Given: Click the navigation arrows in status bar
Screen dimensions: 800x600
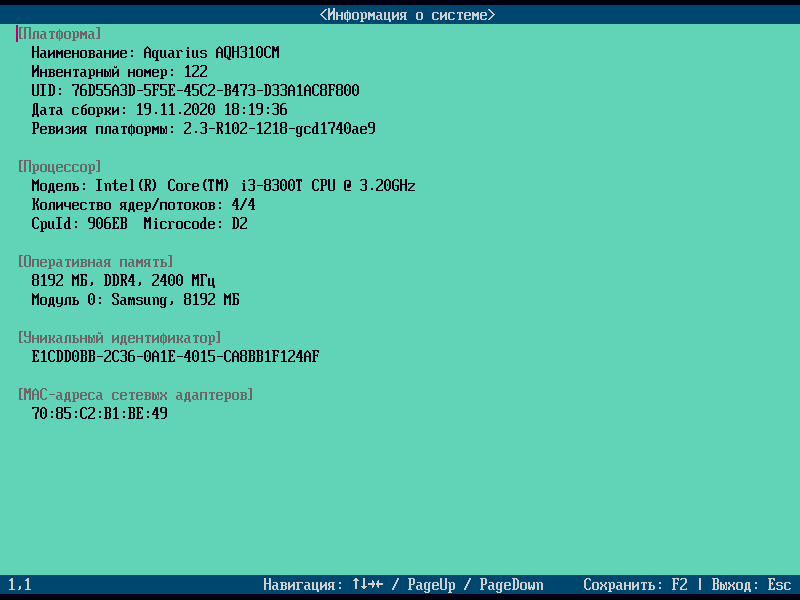Looking at the screenshot, I should 366,585.
